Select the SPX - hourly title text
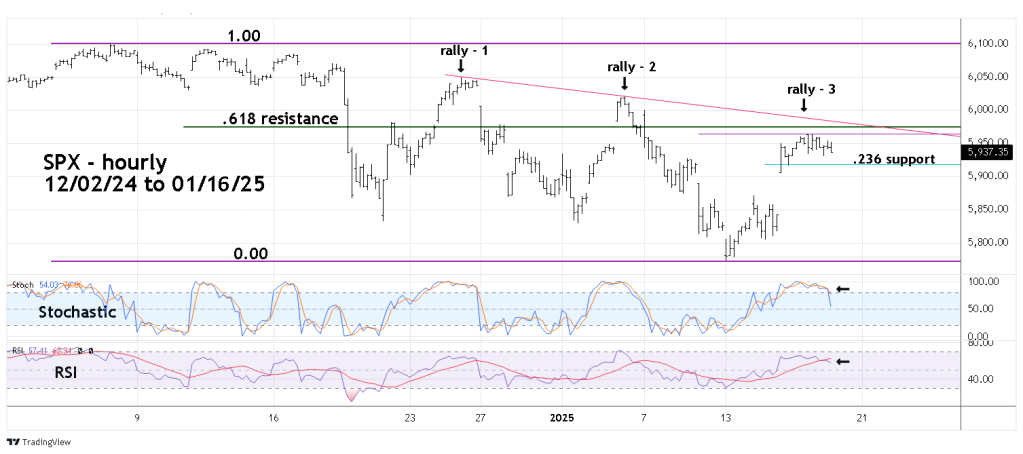The width and height of the screenshot is (1023, 454). [106, 162]
